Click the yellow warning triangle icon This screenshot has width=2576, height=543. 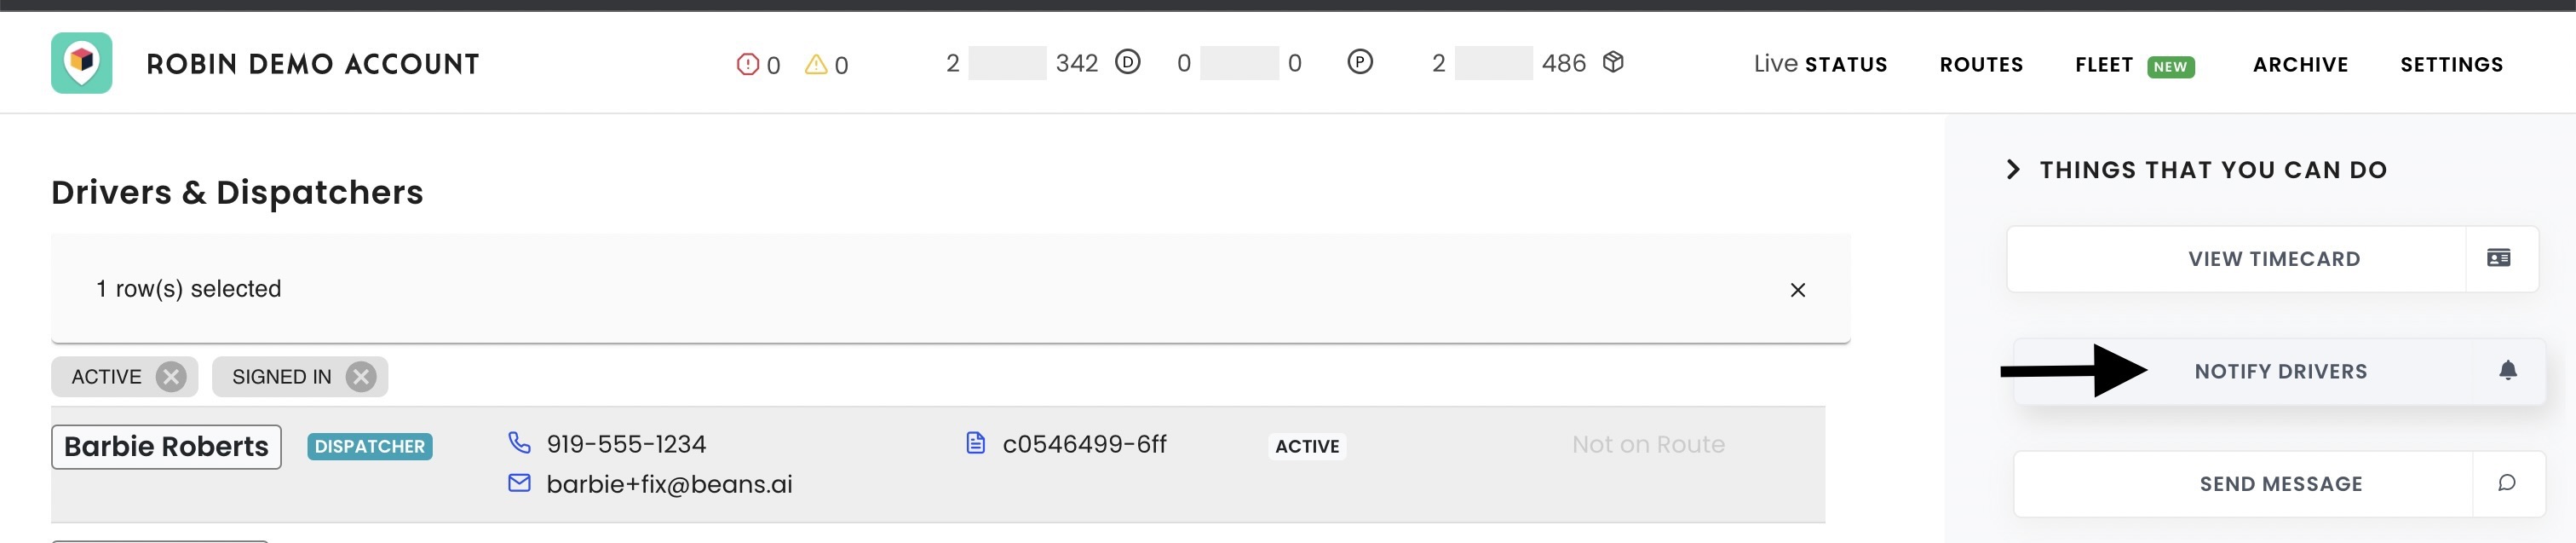click(816, 65)
